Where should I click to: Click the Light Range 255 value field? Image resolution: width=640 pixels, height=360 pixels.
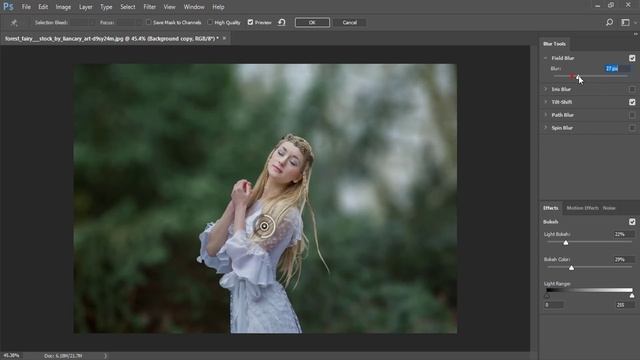coord(625,305)
